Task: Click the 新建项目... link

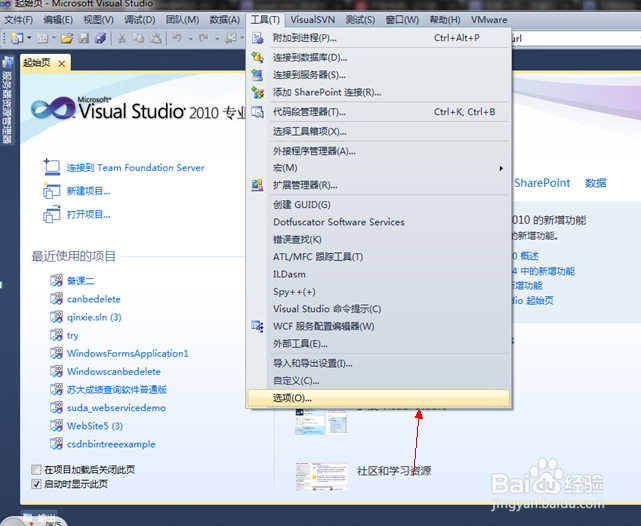Action: pyautogui.click(x=88, y=191)
